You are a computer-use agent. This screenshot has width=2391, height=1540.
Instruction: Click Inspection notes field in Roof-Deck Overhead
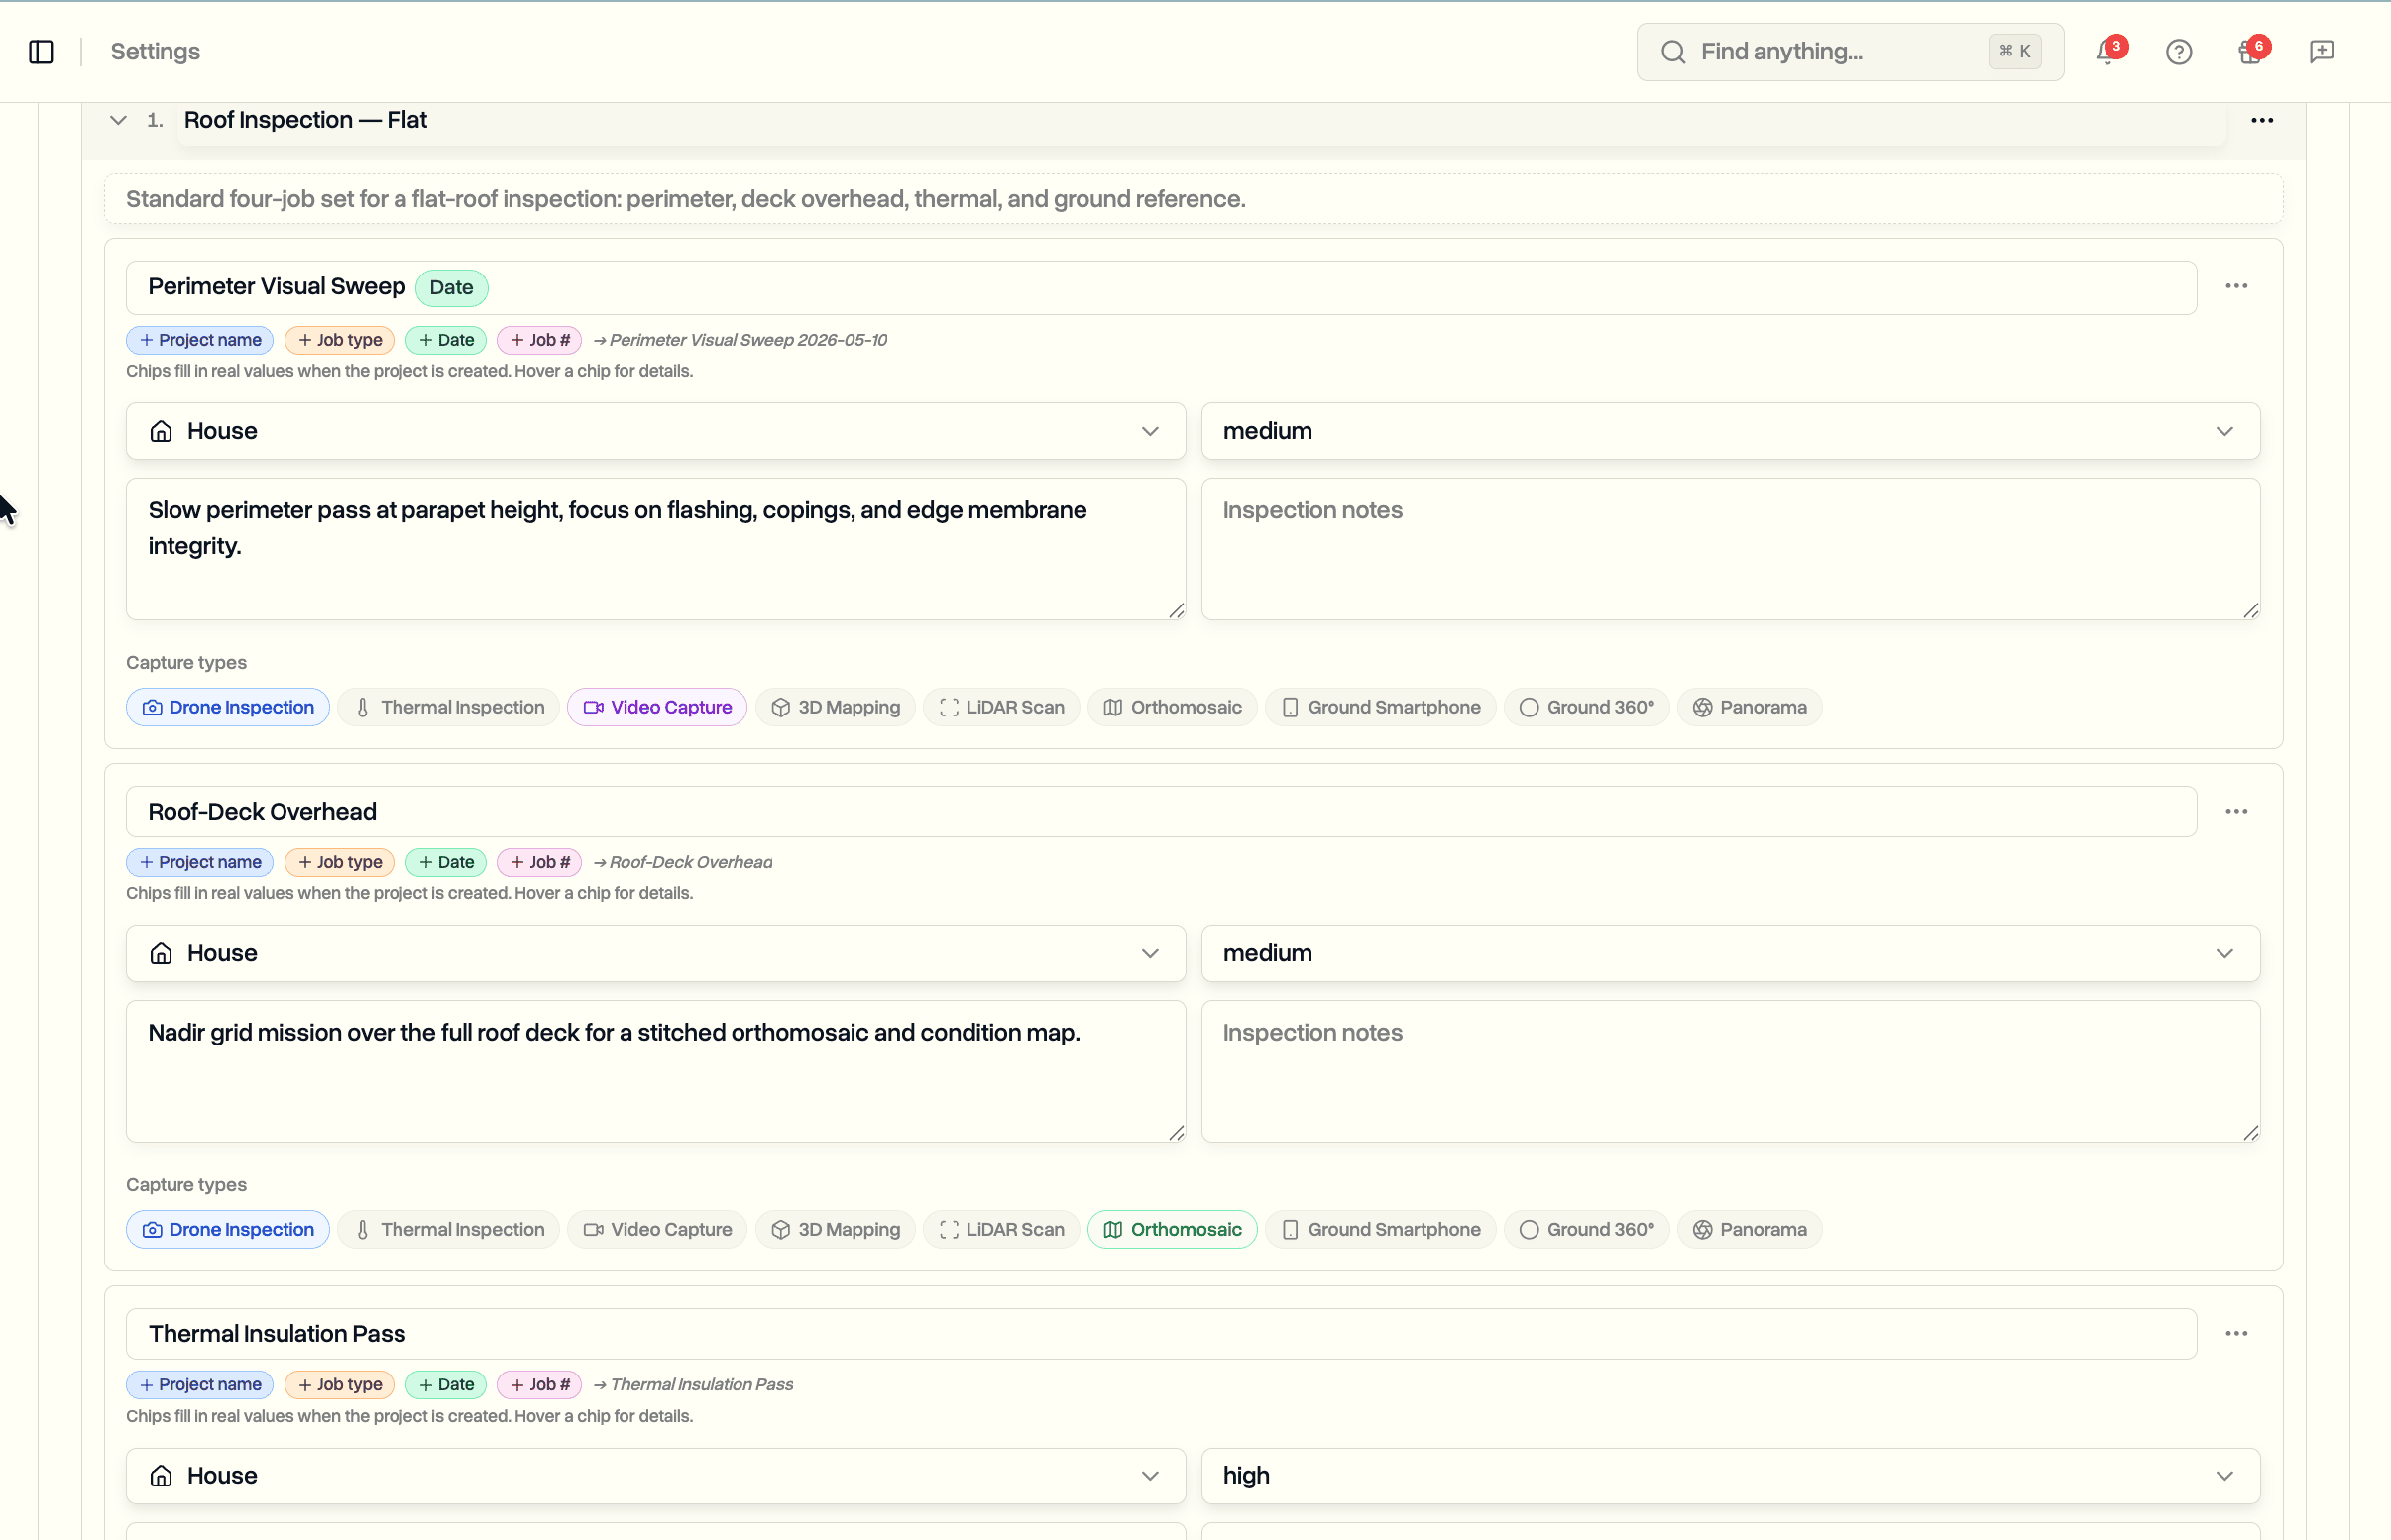(x=1730, y=1071)
